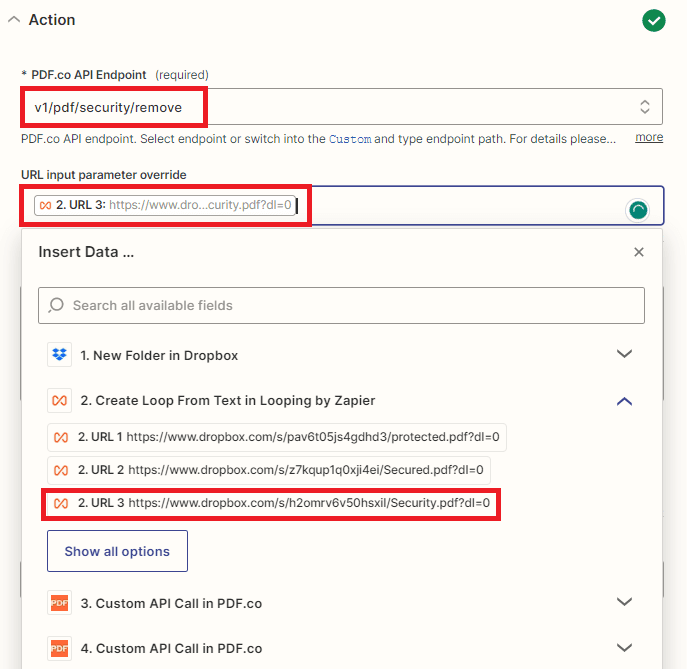Screen dimensions: 687x669
Task: Click the Looping by Zapier step icon
Action: click(x=60, y=400)
